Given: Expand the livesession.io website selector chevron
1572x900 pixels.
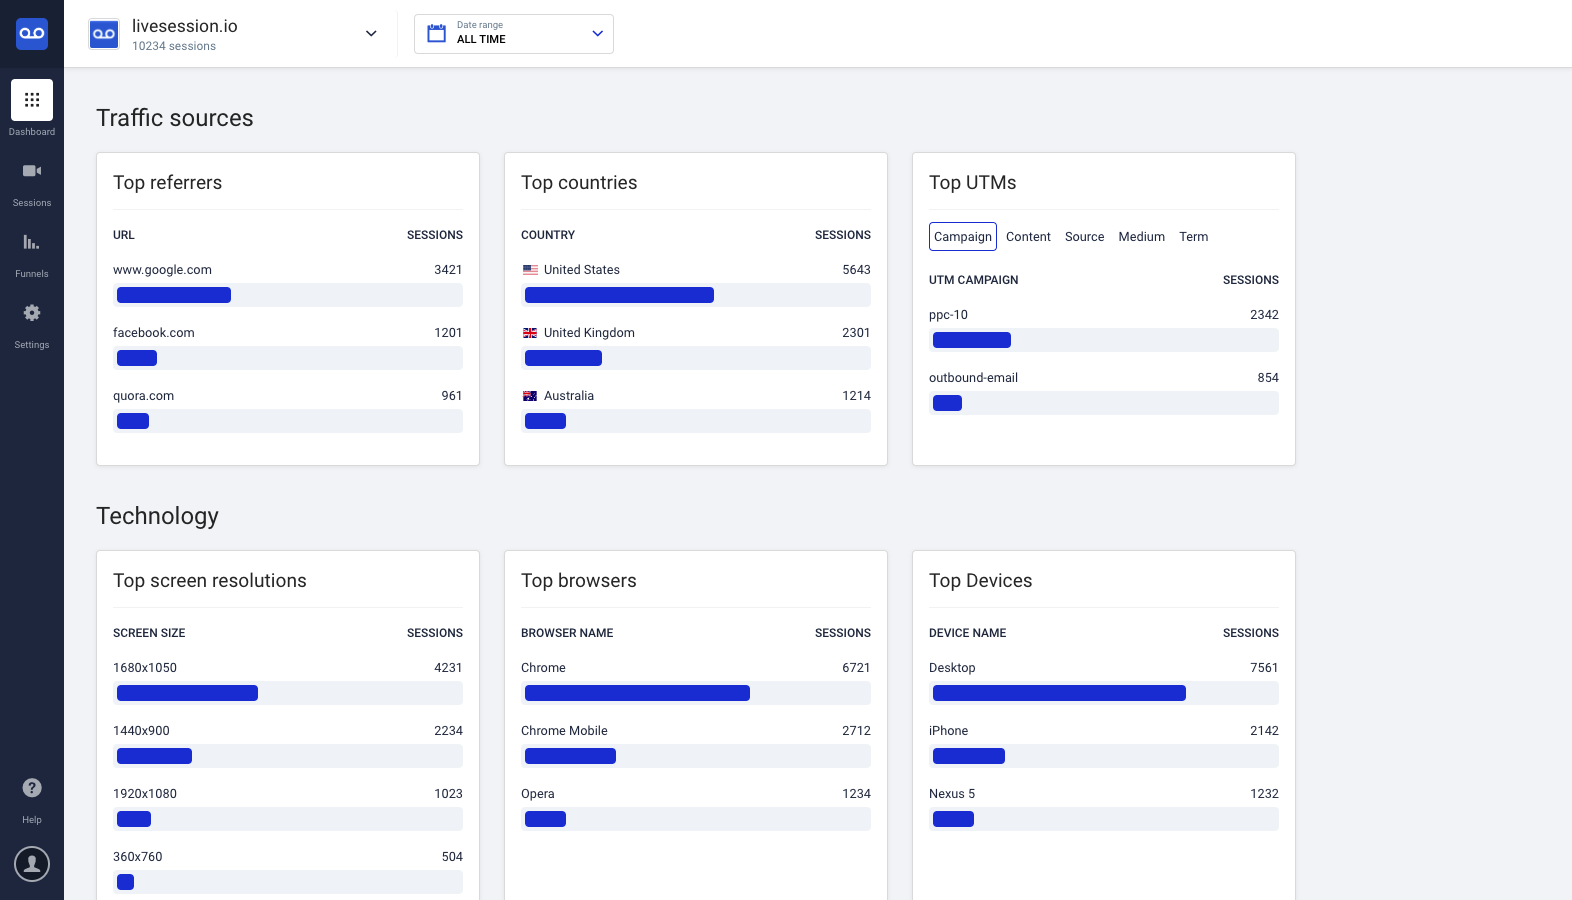Looking at the screenshot, I should 371,34.
